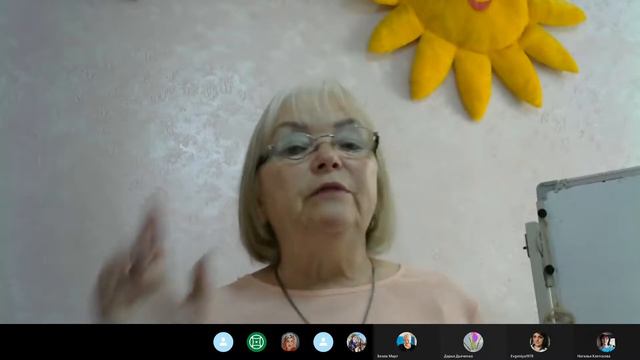Screen dimensions: 640x360
Task: Select the white-haired participant's tile avatar
Action: [407, 342]
